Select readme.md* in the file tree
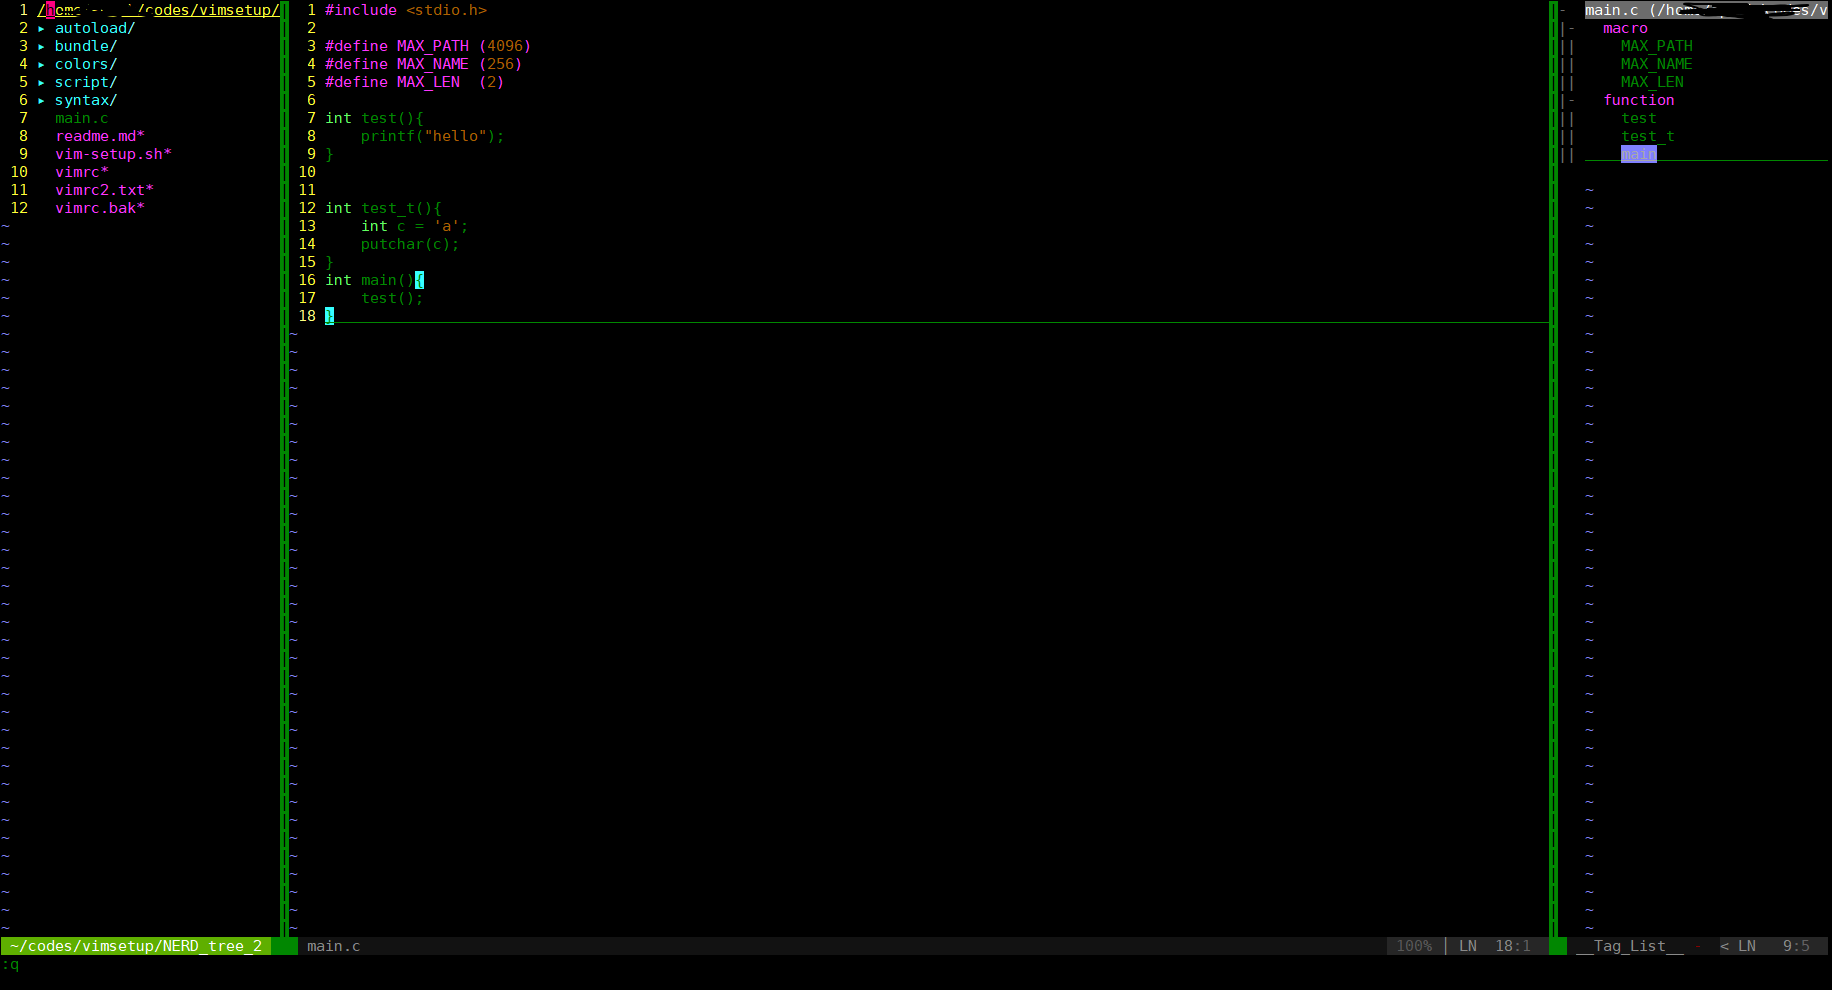1832x990 pixels. click(100, 136)
